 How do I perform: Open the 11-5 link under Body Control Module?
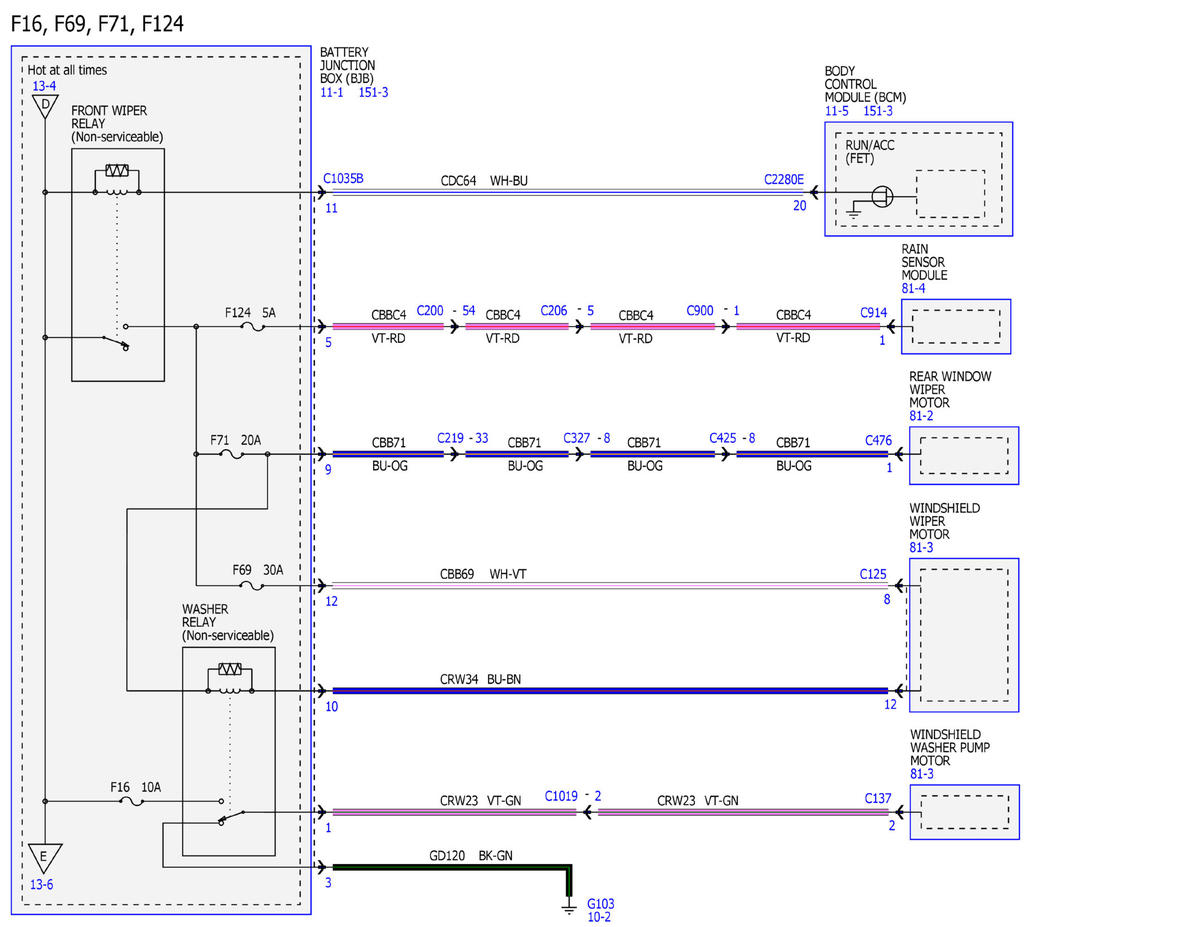tap(837, 111)
